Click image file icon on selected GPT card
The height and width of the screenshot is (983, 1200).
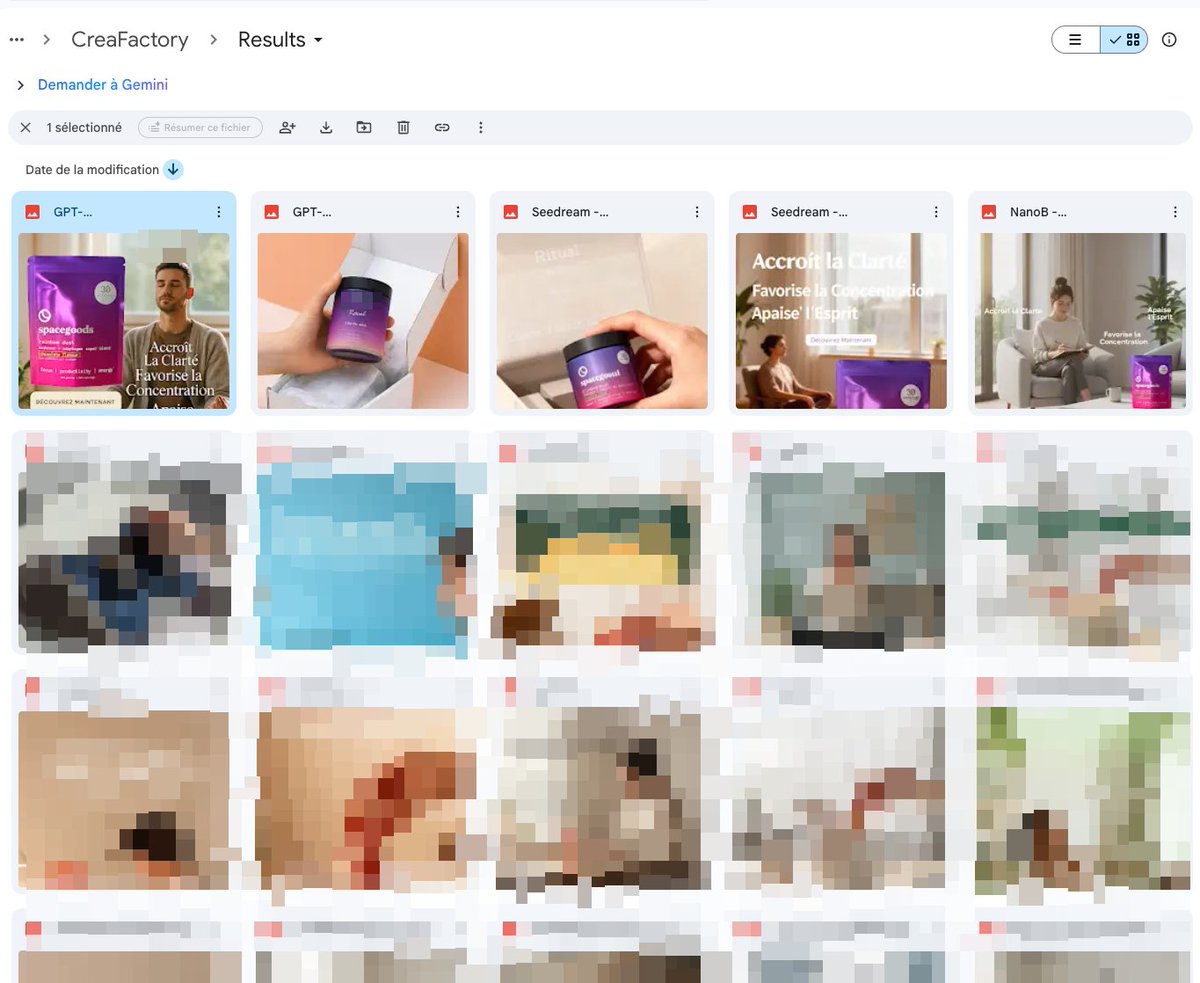tap(32, 212)
